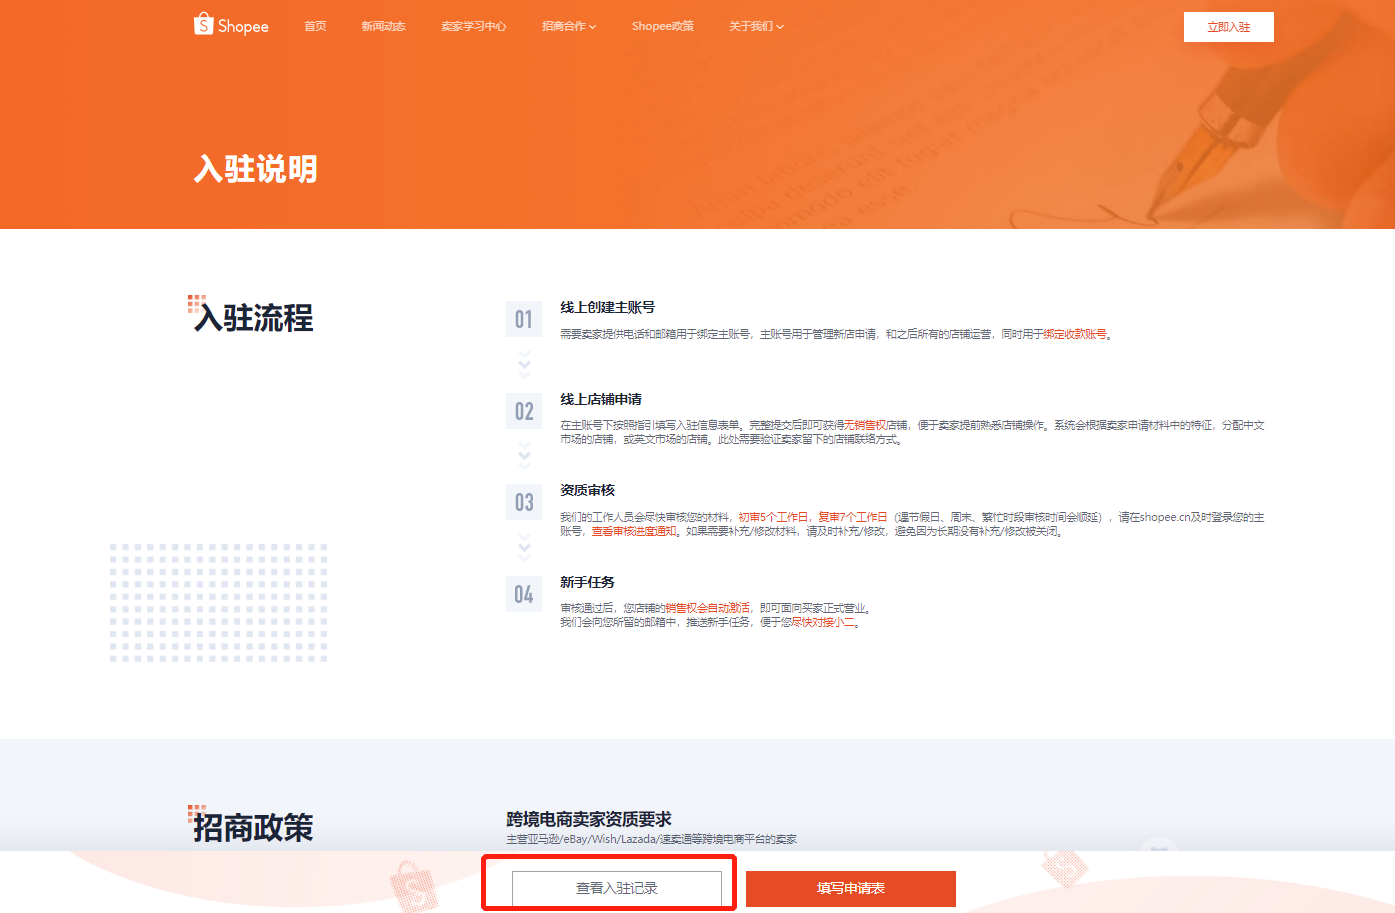Click the highlighted 尽快对接小二 text
Screen dimensions: 1395x913
coord(823,622)
